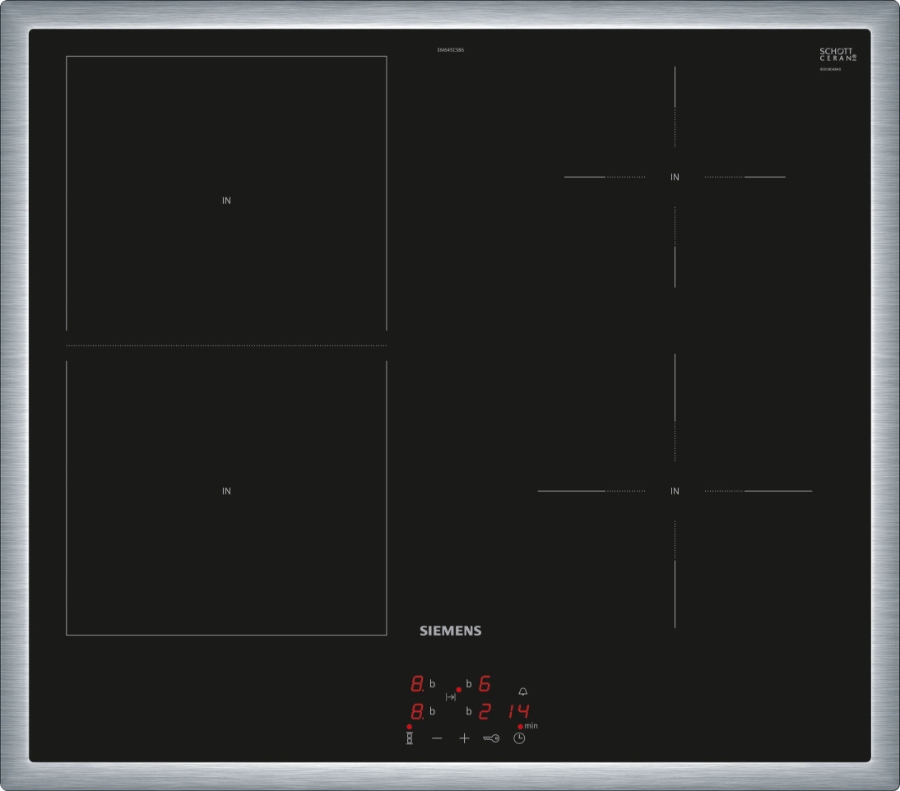Tap the timer display reading 14
The height and width of the screenshot is (791, 900).
519,712
